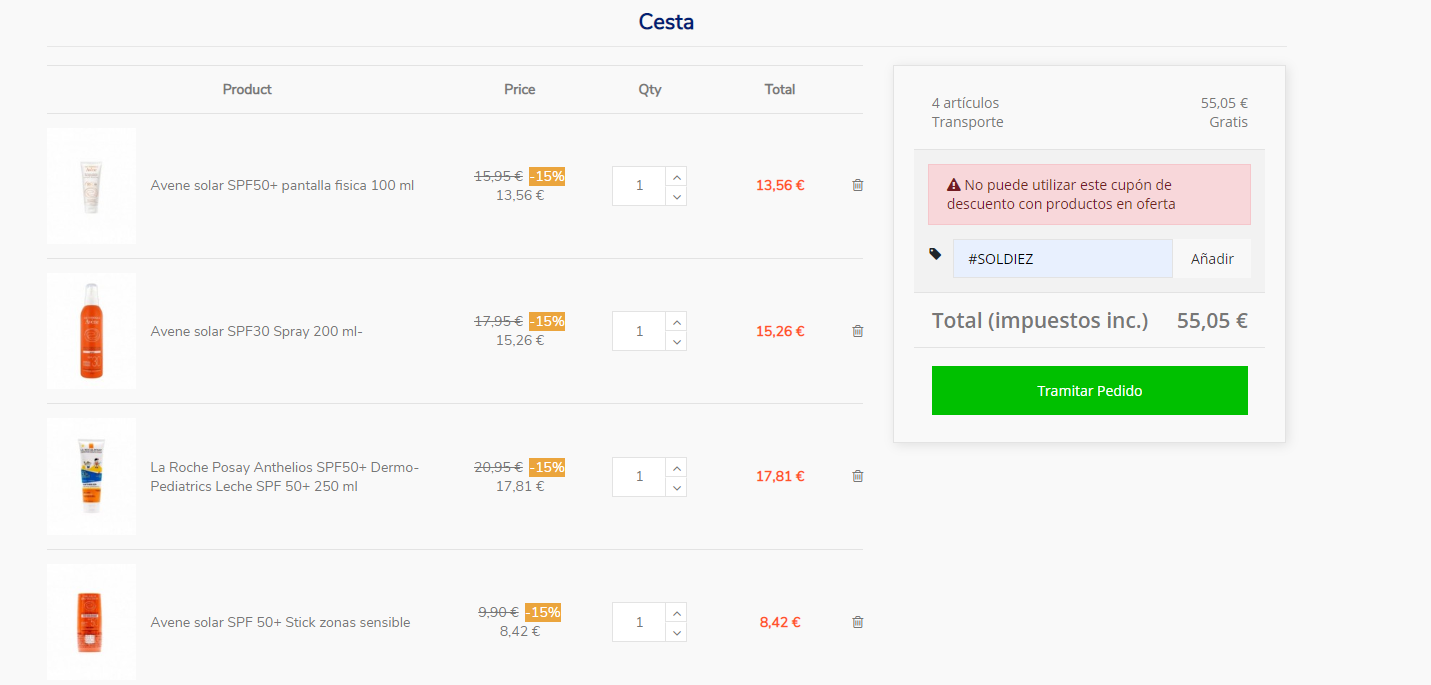Open Avene solar SPF30 Spray 200 ml link
This screenshot has width=1431, height=685.
coord(256,331)
